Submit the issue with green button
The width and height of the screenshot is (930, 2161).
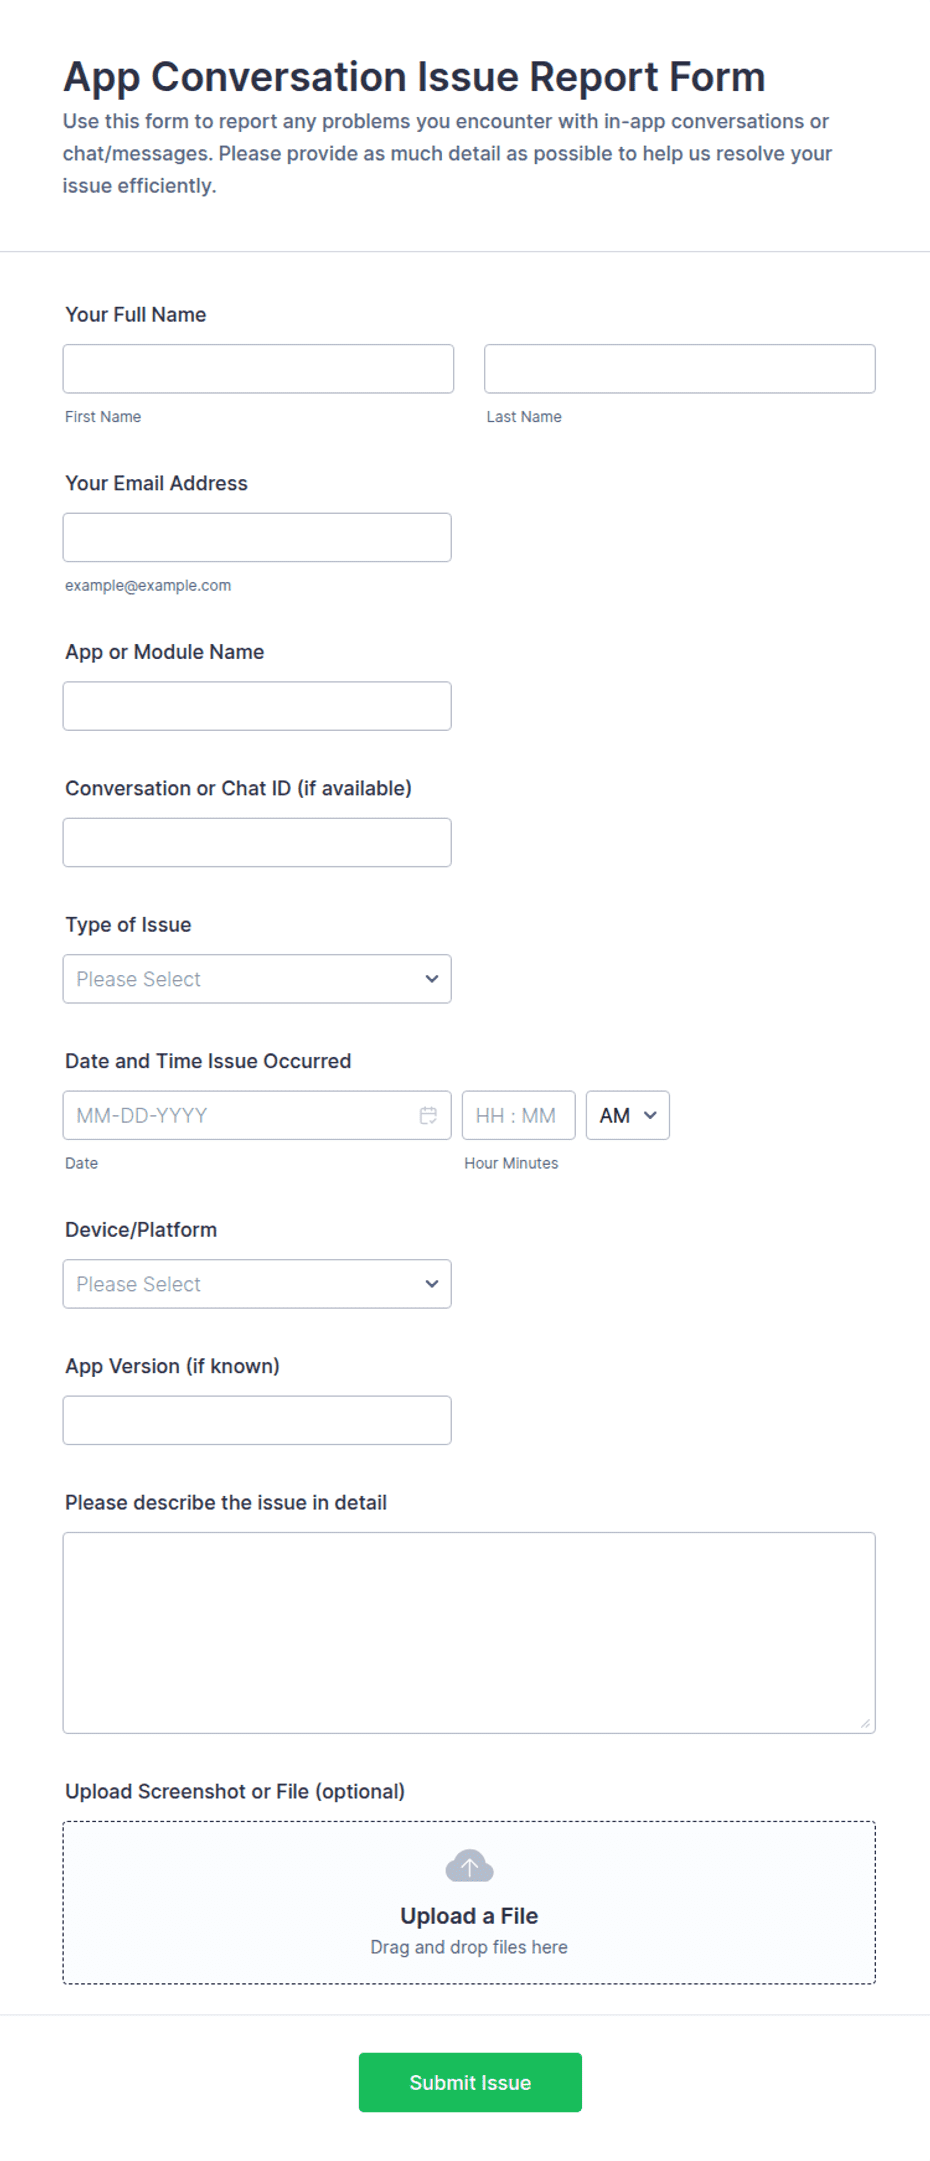470,2082
